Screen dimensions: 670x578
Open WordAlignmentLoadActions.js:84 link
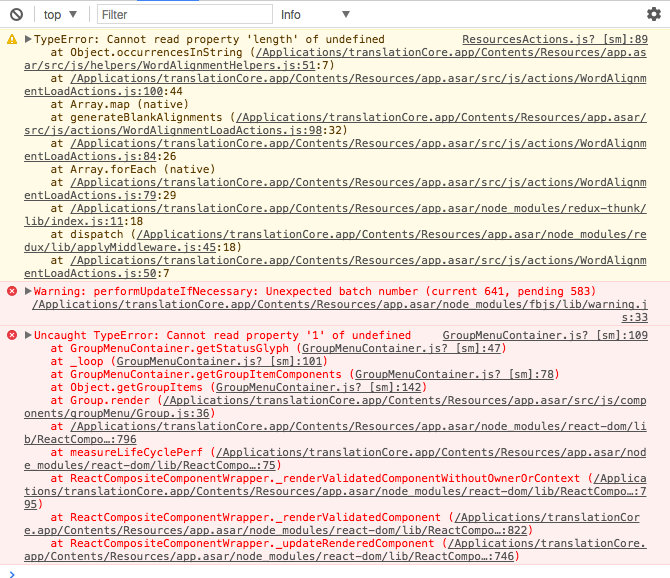[335, 150]
